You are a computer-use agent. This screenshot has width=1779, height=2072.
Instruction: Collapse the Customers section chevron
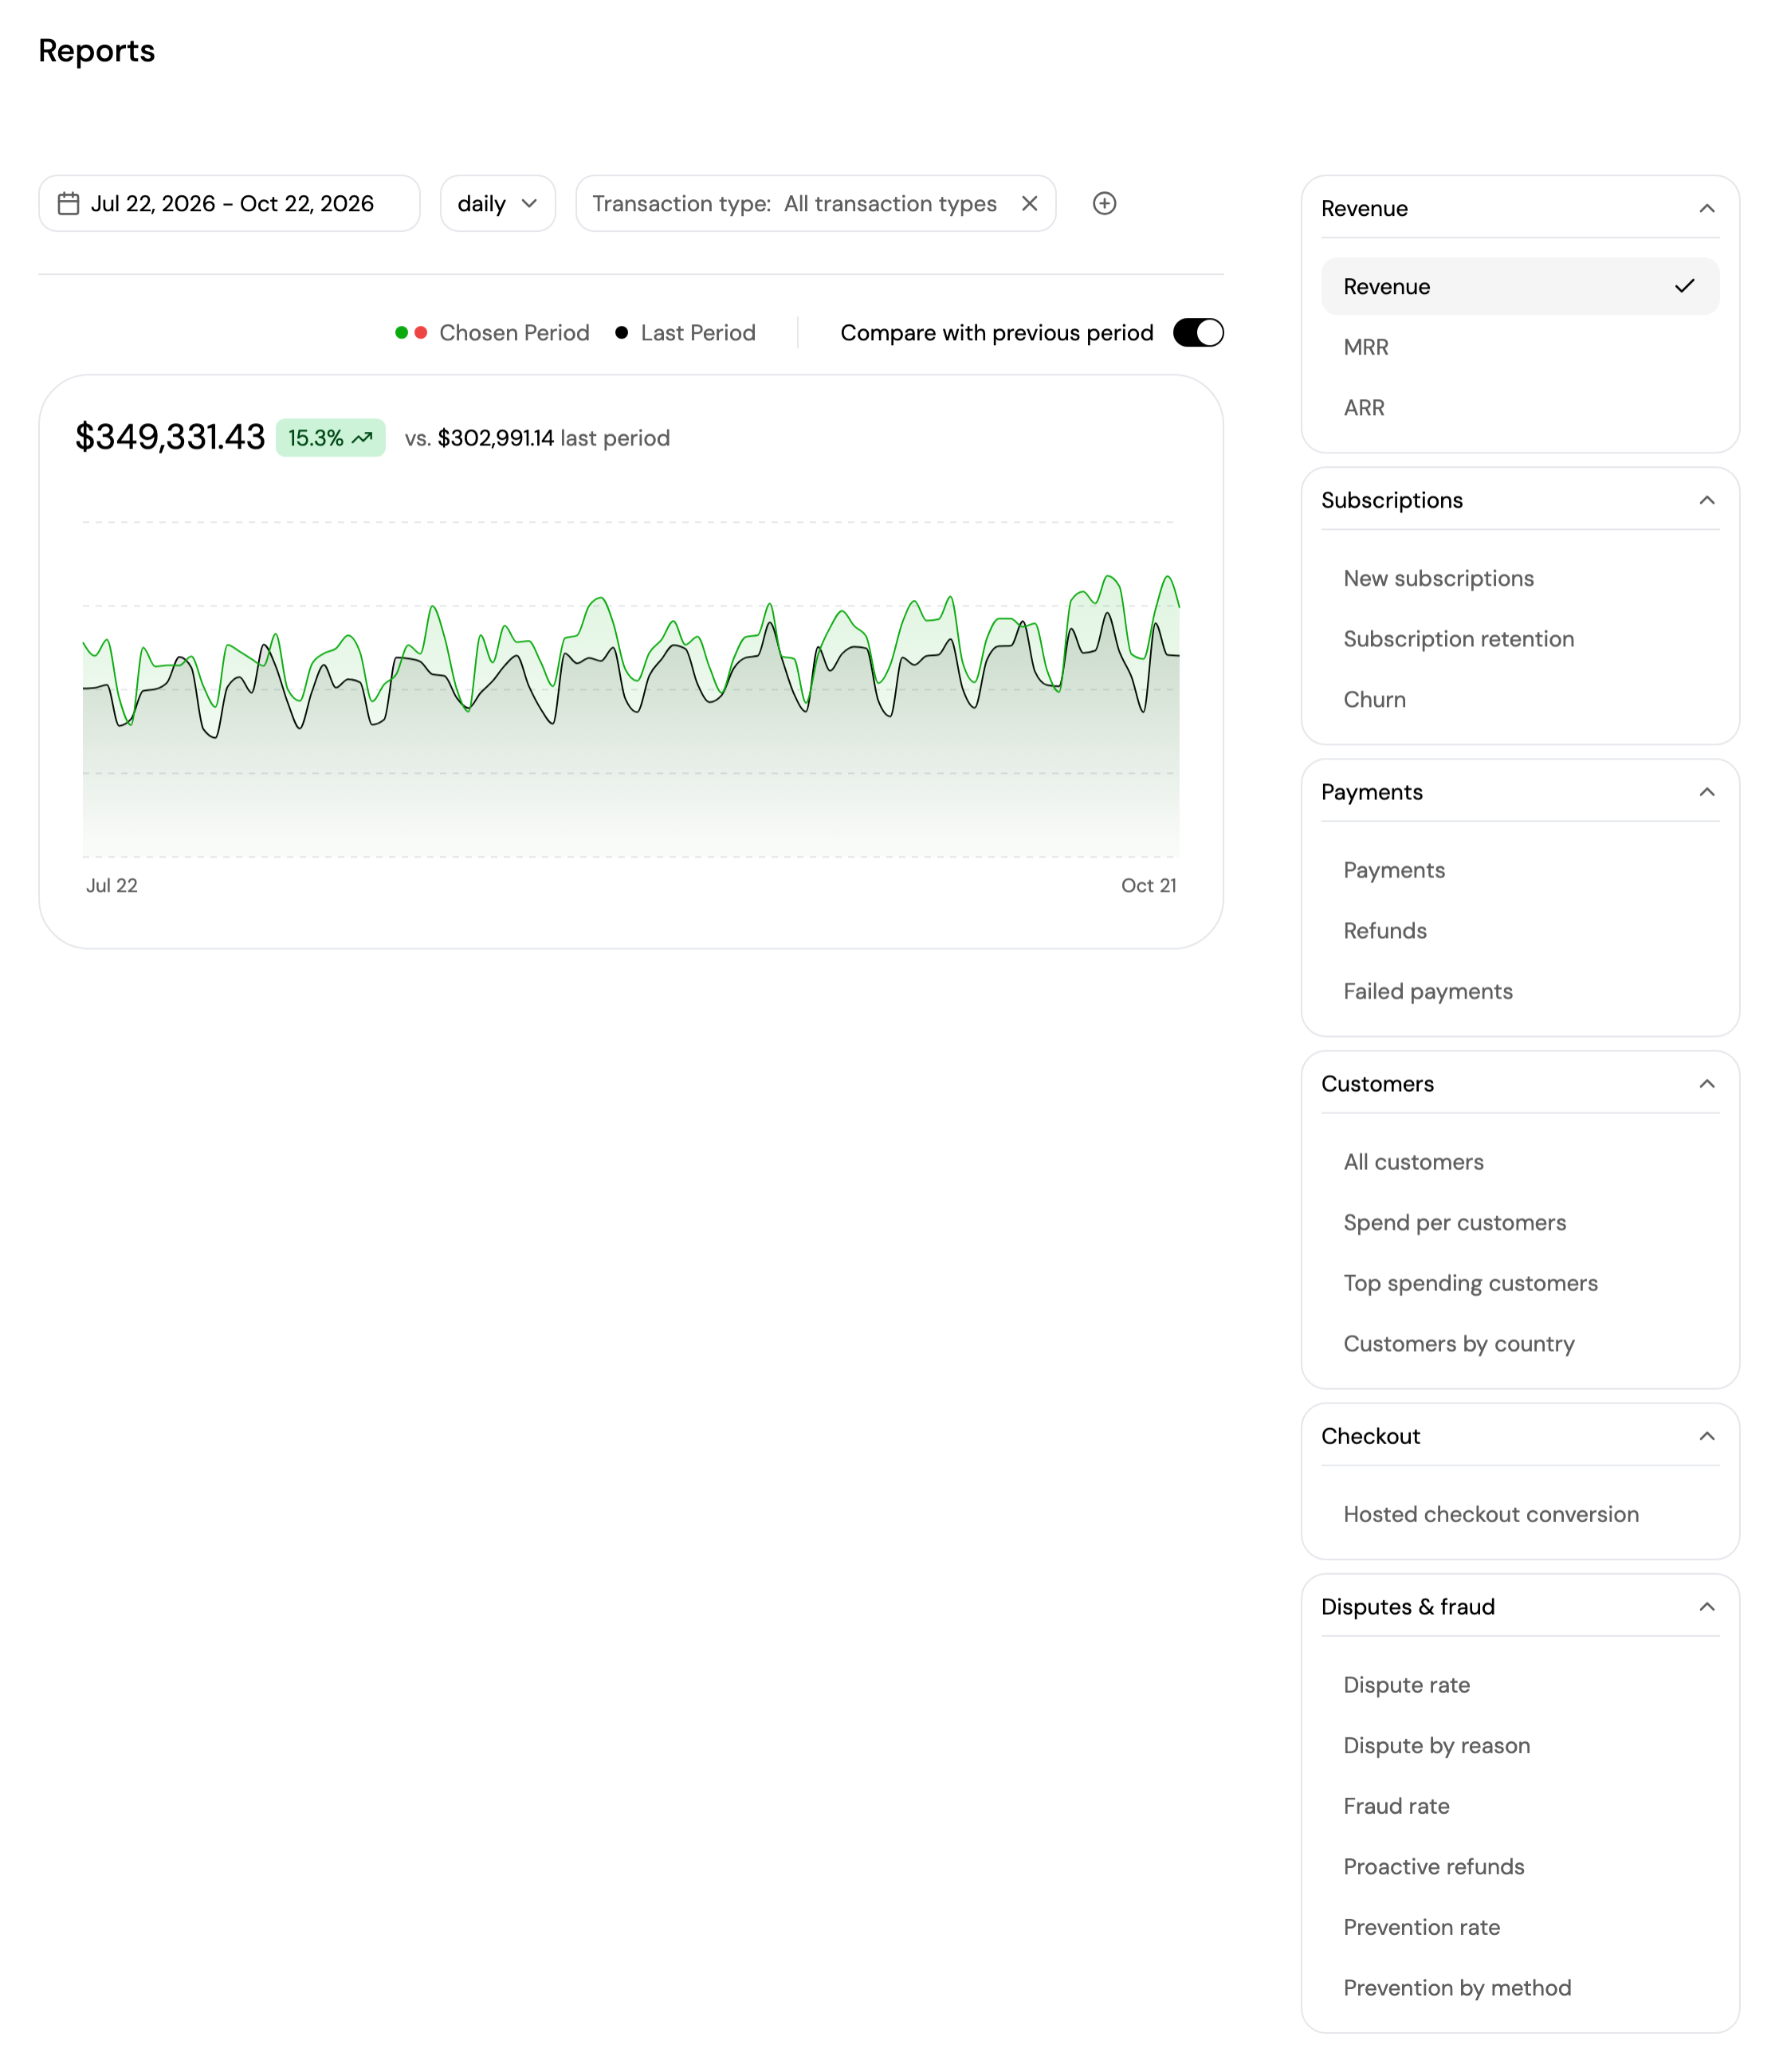[x=1706, y=1085]
